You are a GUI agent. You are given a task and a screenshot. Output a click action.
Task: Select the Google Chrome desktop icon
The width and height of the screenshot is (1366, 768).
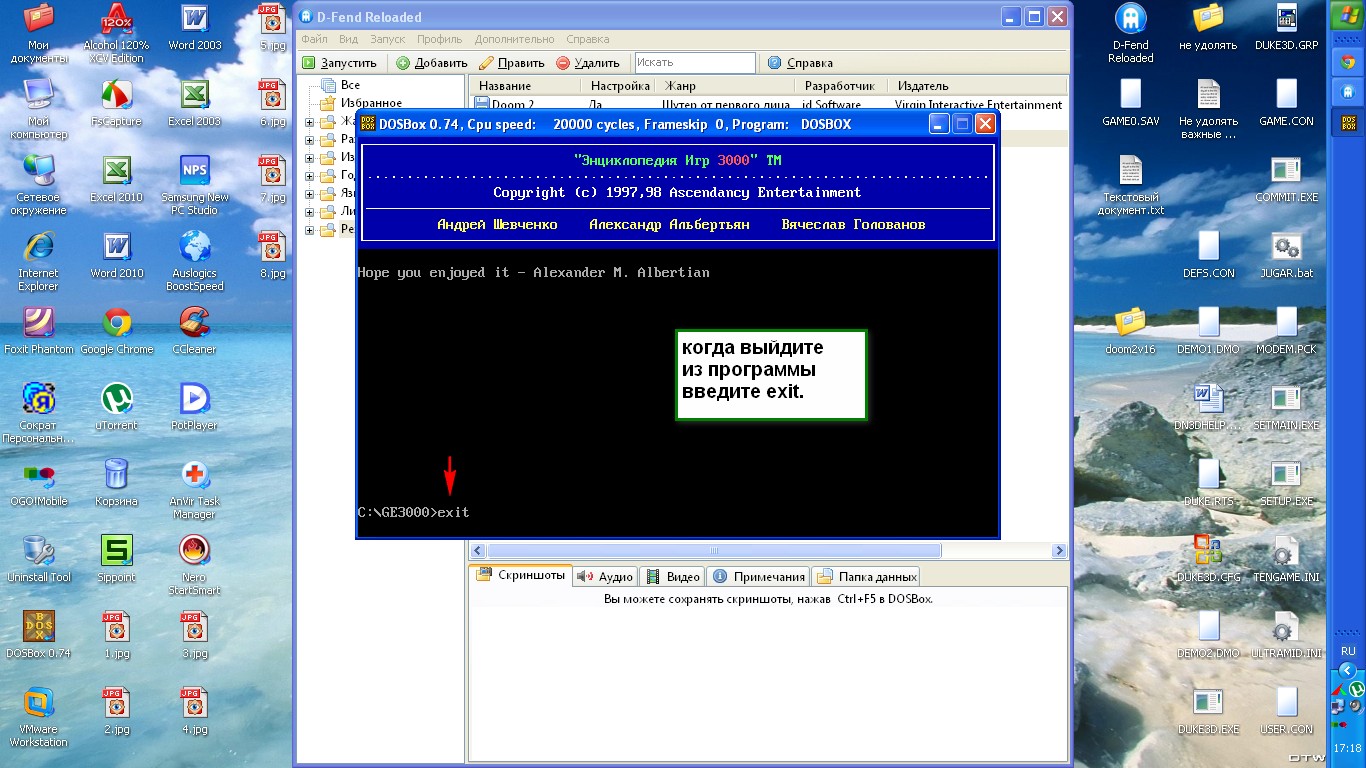(117, 332)
